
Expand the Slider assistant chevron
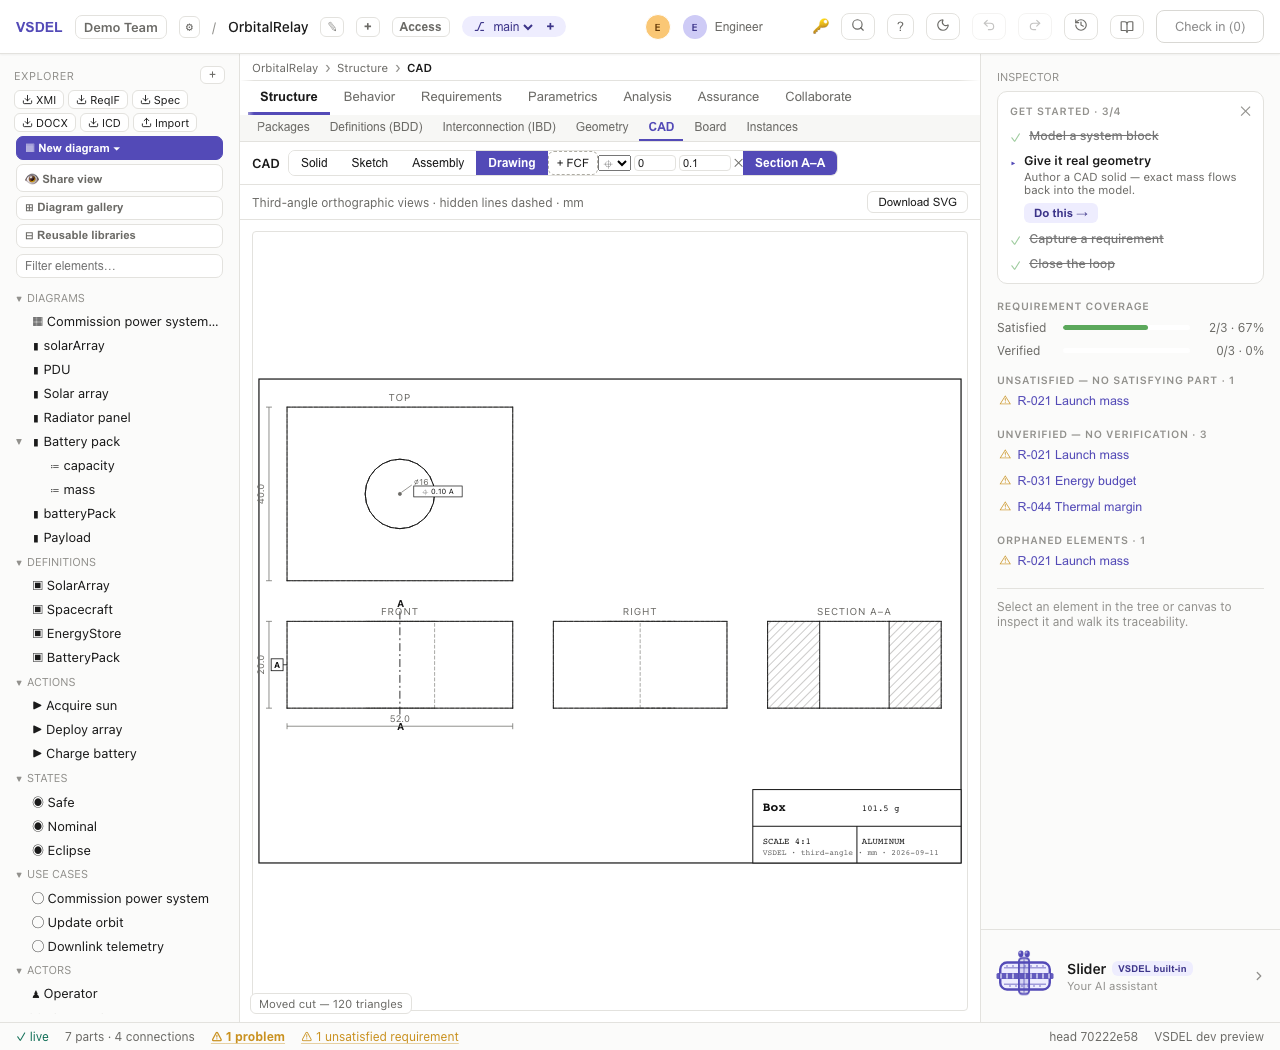pos(1258,976)
